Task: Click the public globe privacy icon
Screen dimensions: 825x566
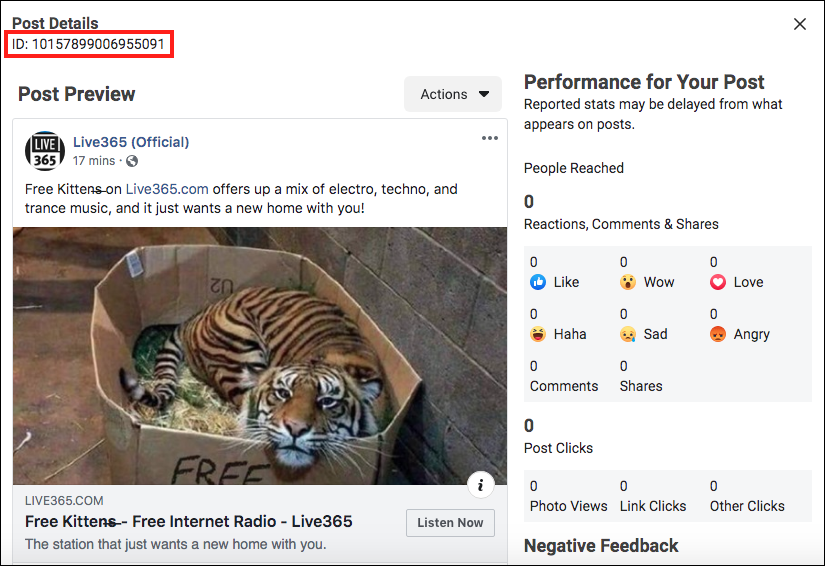Action: pyautogui.click(x=132, y=161)
